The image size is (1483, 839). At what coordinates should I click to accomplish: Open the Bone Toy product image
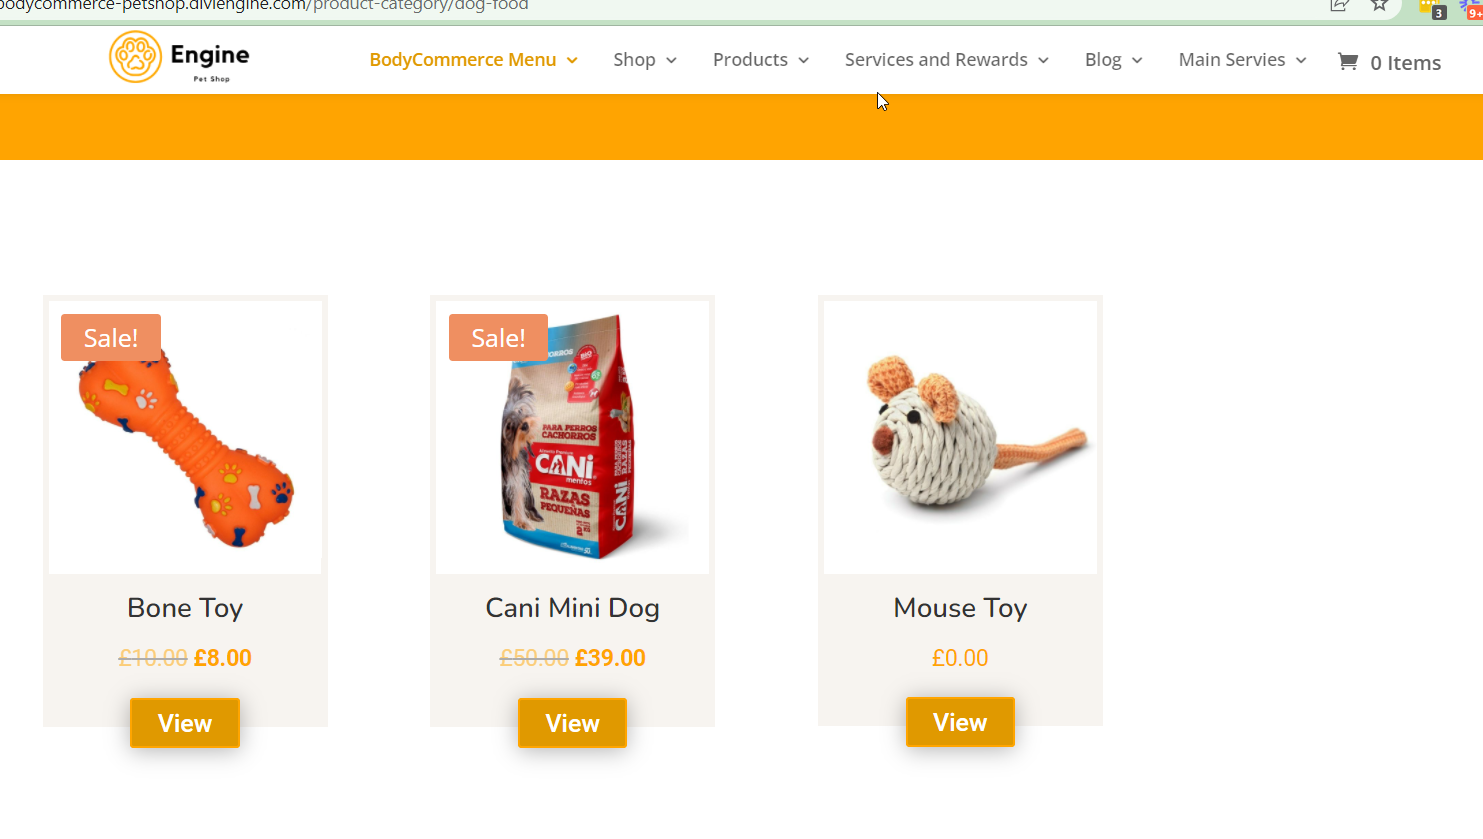pos(185,437)
